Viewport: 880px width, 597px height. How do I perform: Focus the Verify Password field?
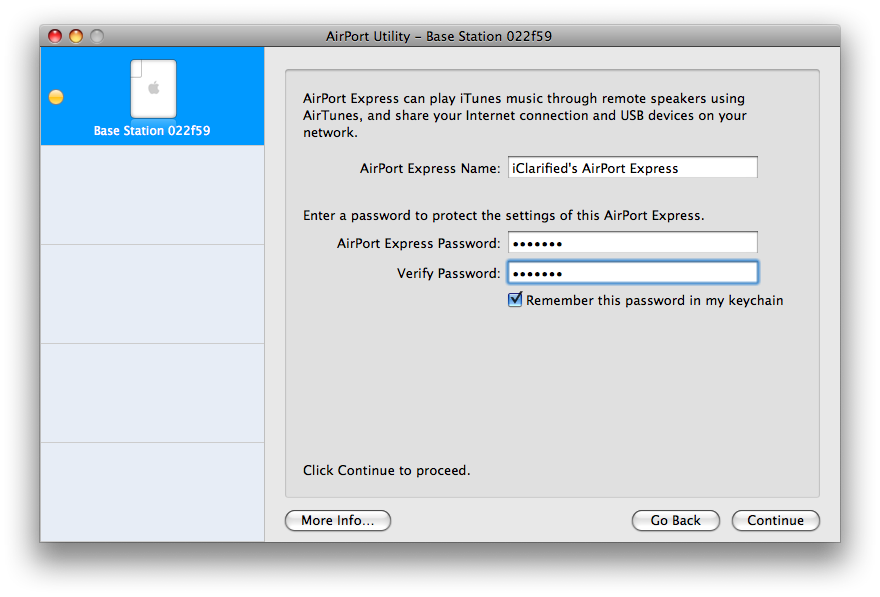[x=632, y=273]
